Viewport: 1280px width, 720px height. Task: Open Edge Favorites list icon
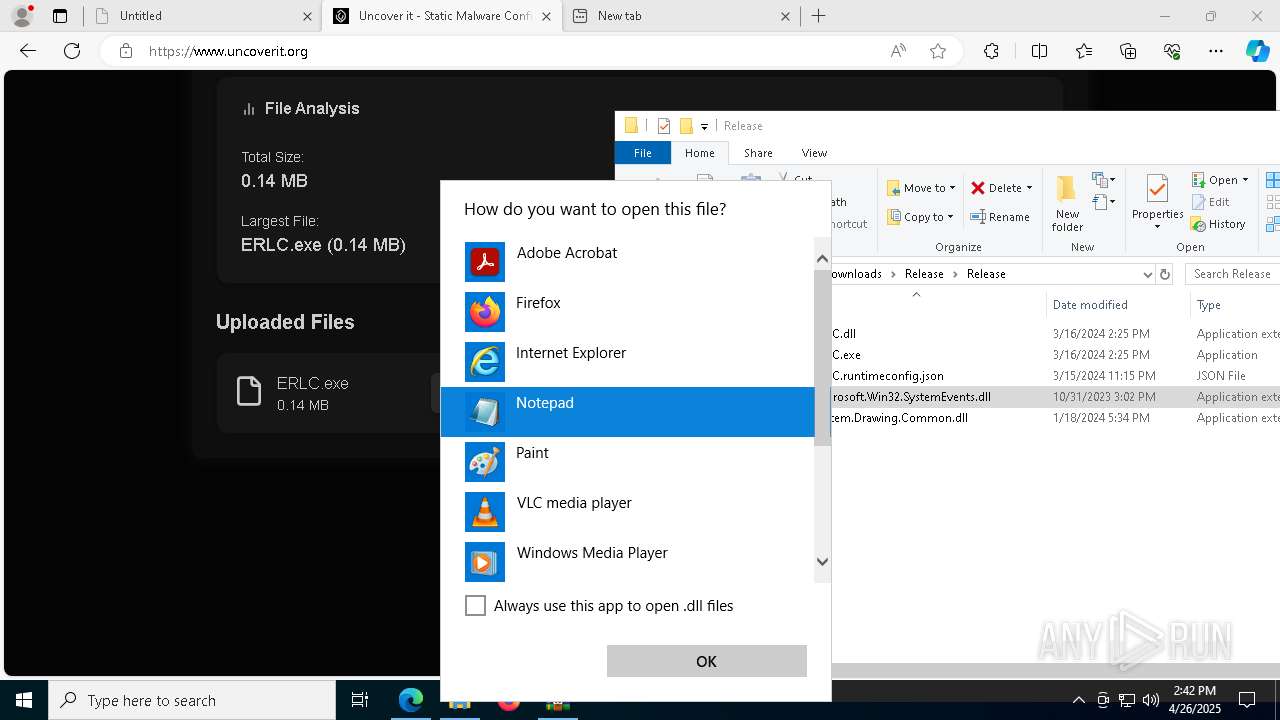coord(1084,51)
